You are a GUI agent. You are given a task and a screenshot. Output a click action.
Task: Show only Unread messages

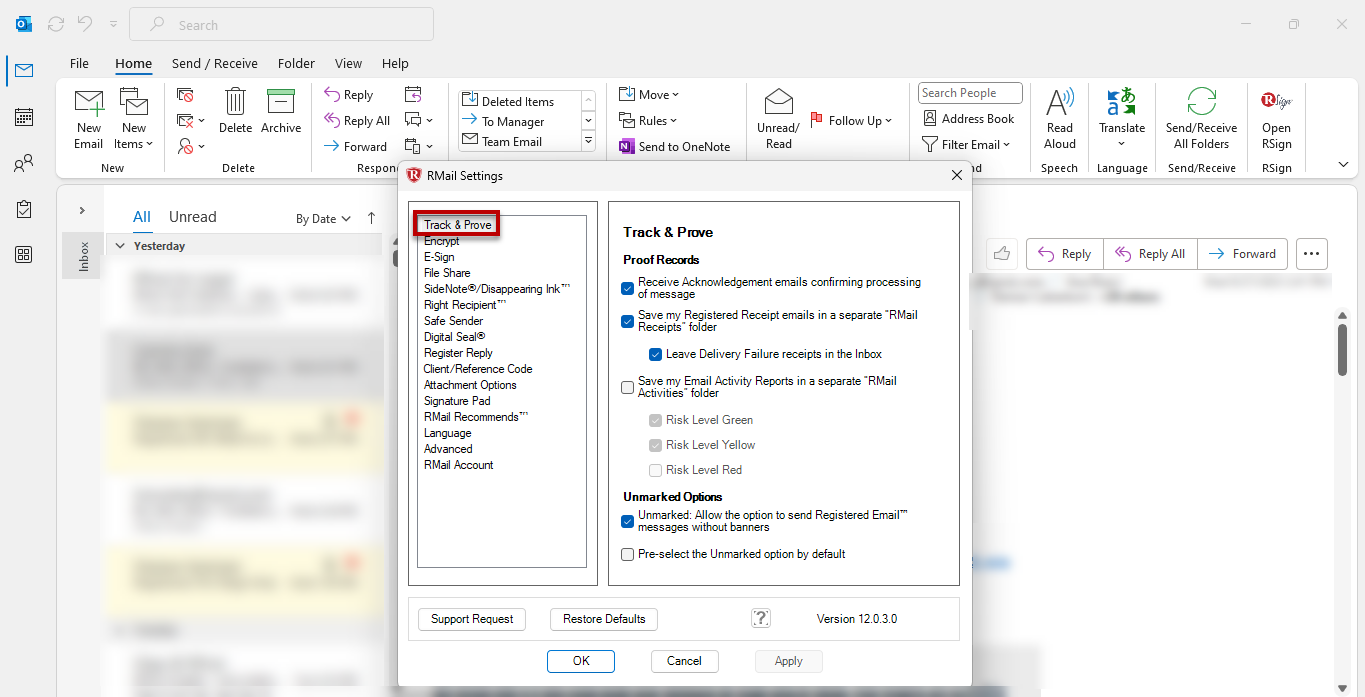192,217
